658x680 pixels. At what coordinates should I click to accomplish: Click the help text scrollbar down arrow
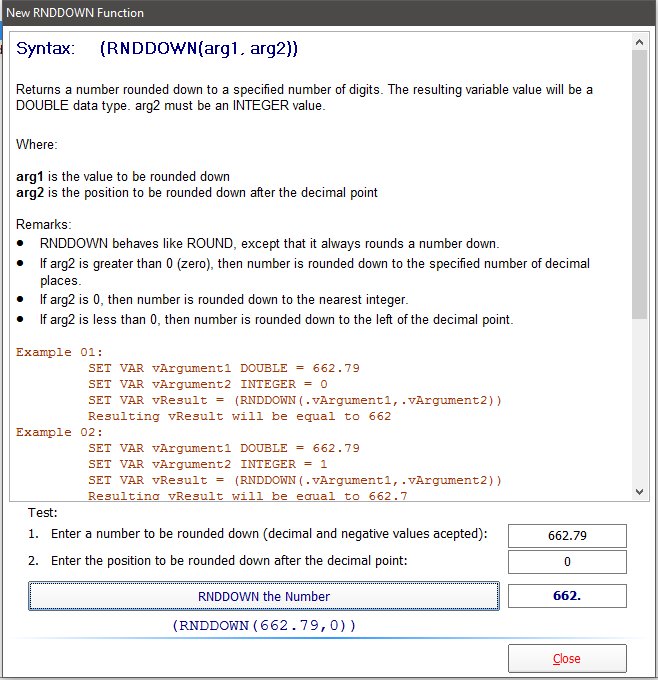click(x=640, y=490)
